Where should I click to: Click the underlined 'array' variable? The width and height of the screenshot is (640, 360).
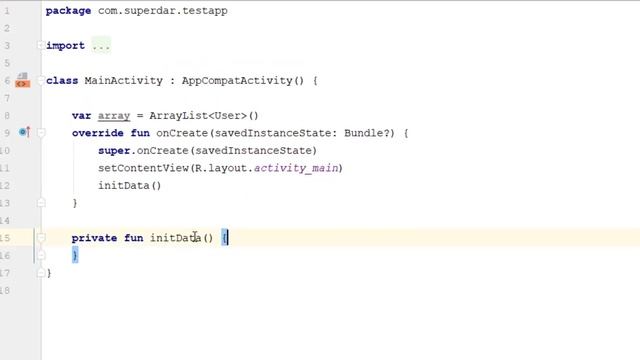pyautogui.click(x=114, y=116)
